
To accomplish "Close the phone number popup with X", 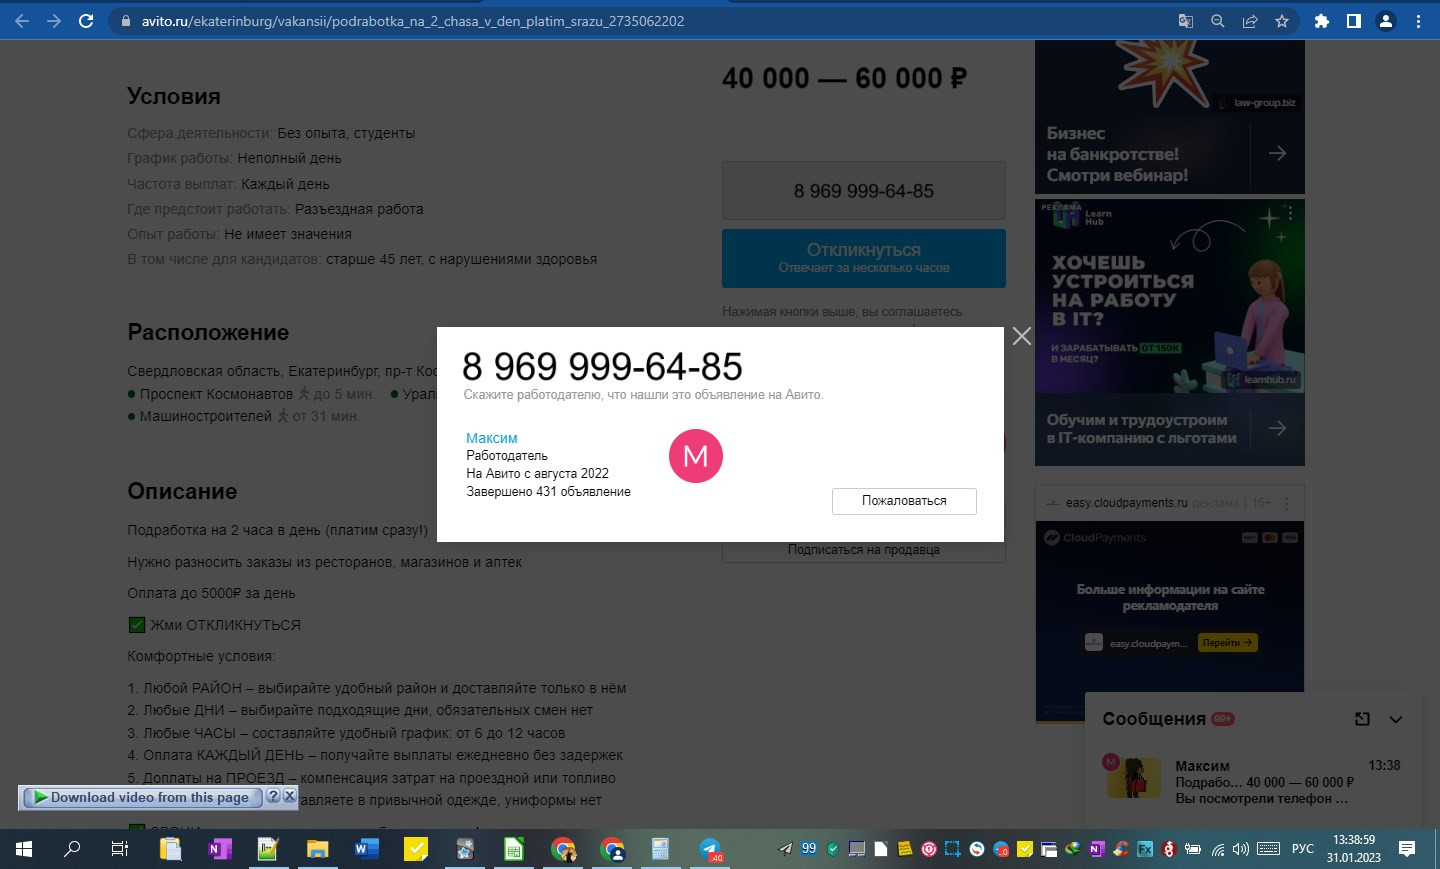I will coord(1021,336).
